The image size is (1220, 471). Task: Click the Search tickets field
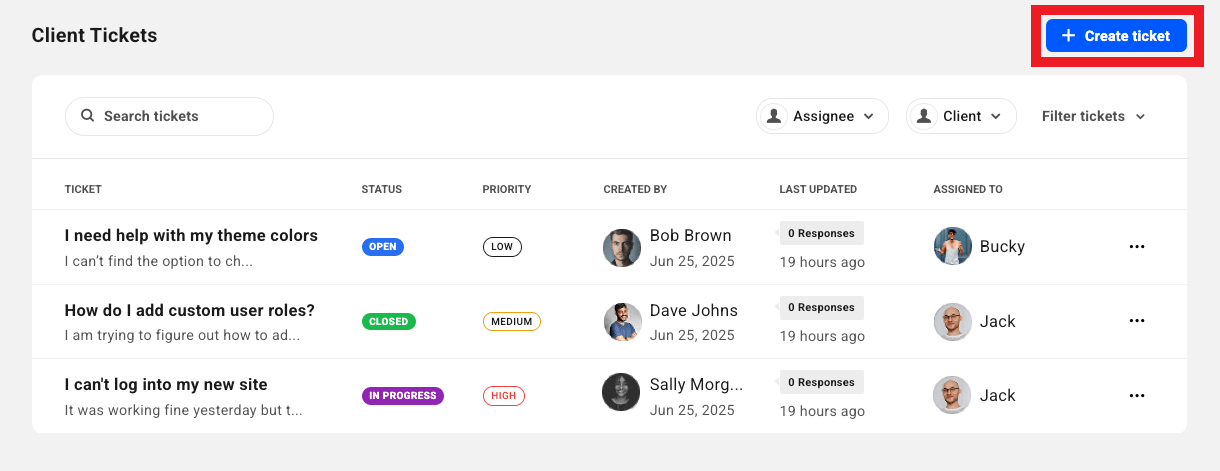[x=169, y=116]
